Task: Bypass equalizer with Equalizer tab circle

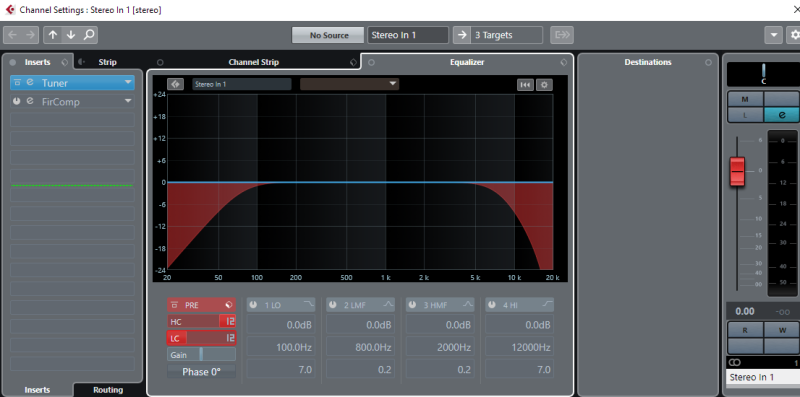Action: pos(371,62)
